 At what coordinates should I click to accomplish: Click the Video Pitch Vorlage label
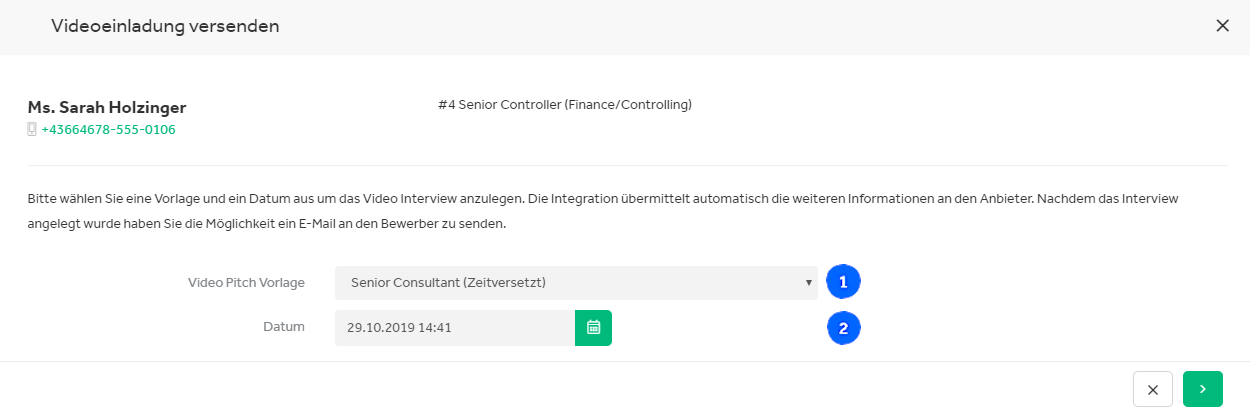[x=246, y=282]
